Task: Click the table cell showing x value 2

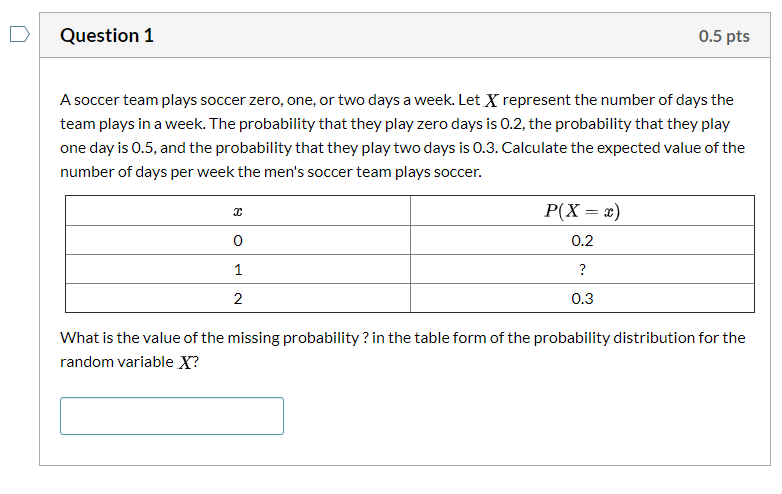Action: tap(238, 298)
